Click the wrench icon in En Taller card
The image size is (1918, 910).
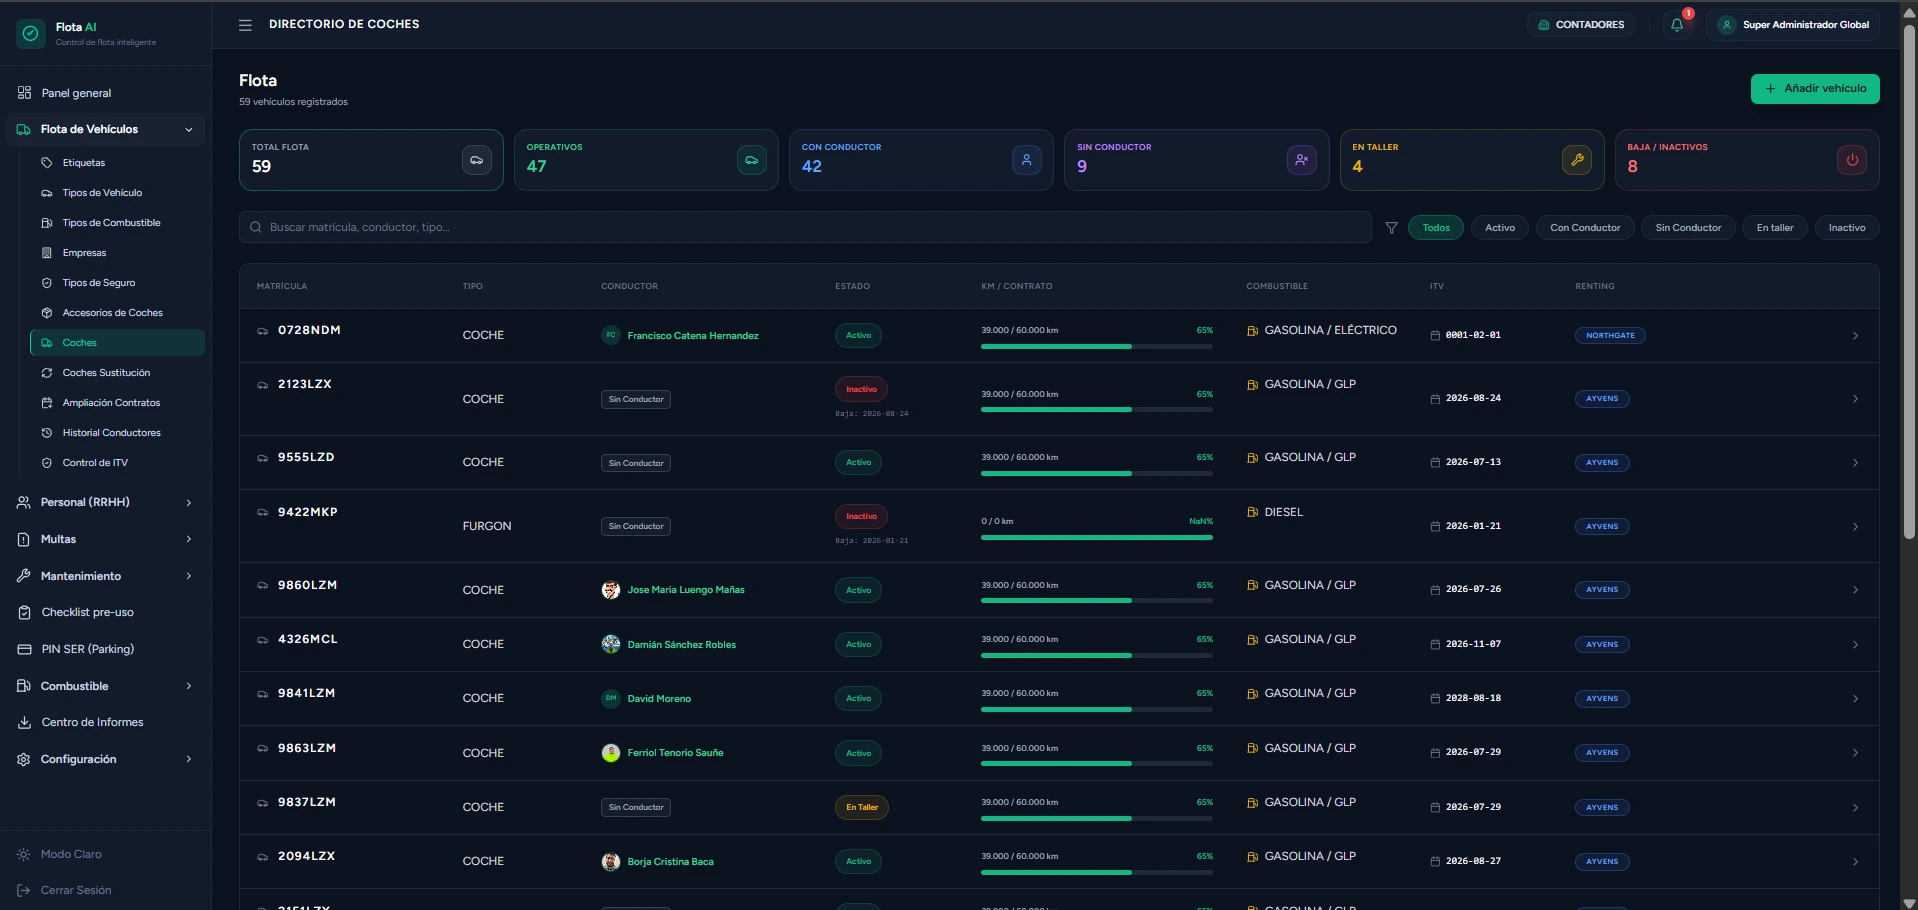(1577, 160)
